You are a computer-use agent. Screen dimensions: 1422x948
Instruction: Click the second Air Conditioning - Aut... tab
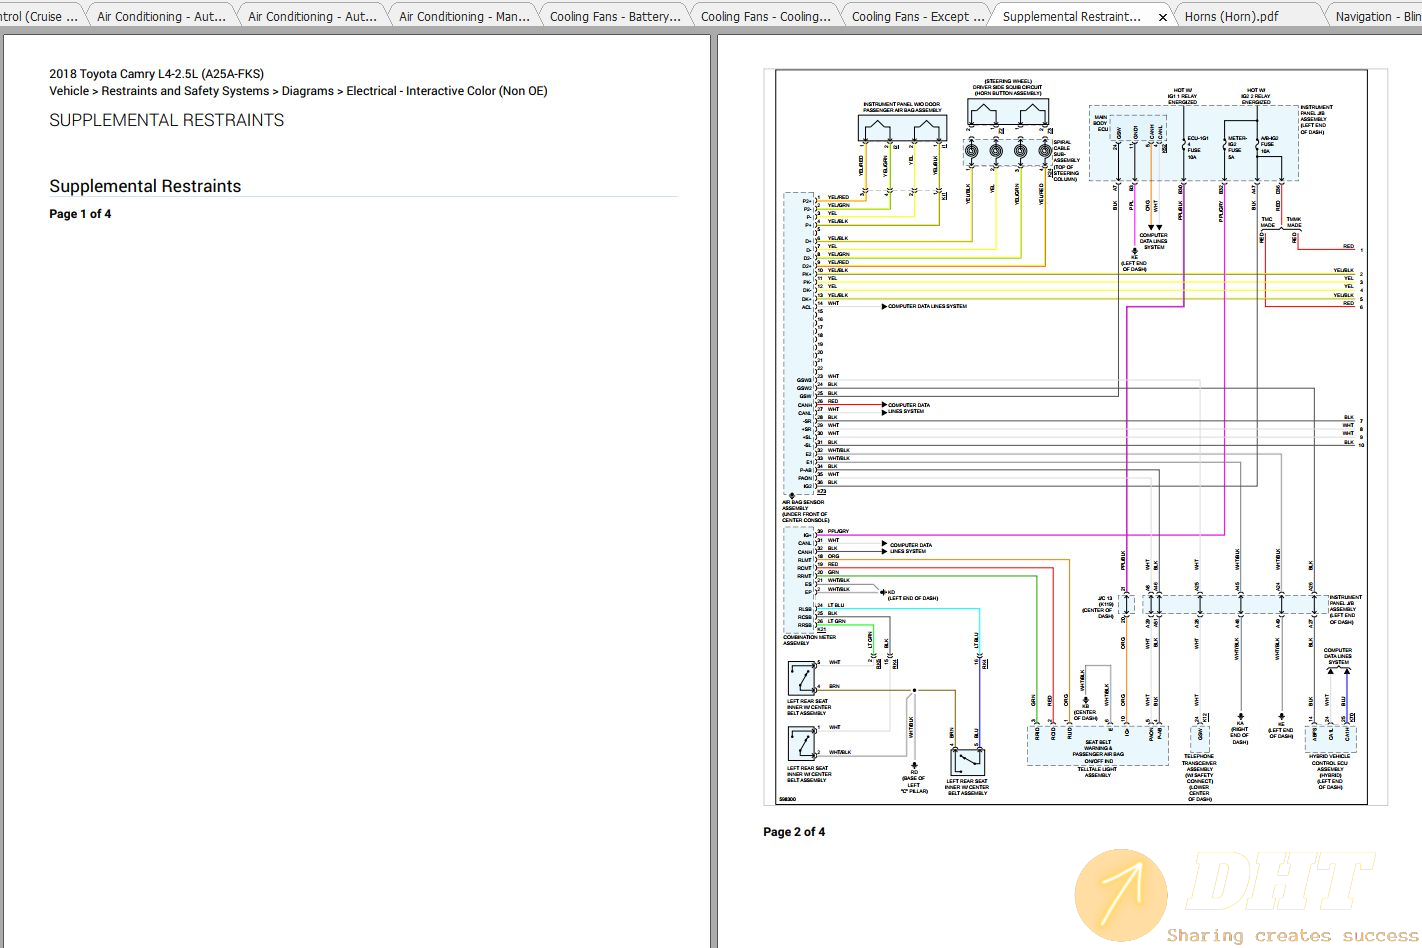tap(312, 16)
